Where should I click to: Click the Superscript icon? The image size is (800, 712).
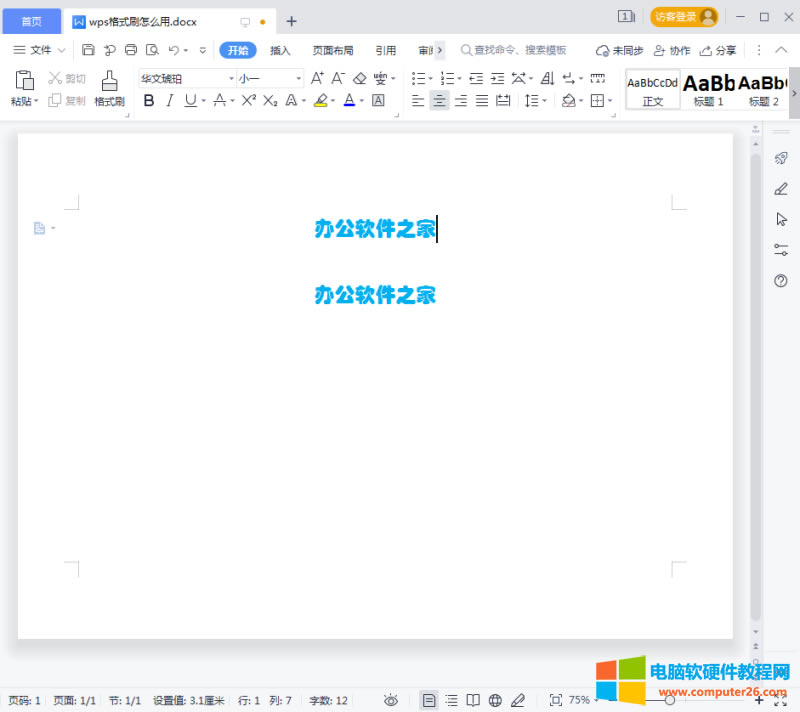coord(246,100)
